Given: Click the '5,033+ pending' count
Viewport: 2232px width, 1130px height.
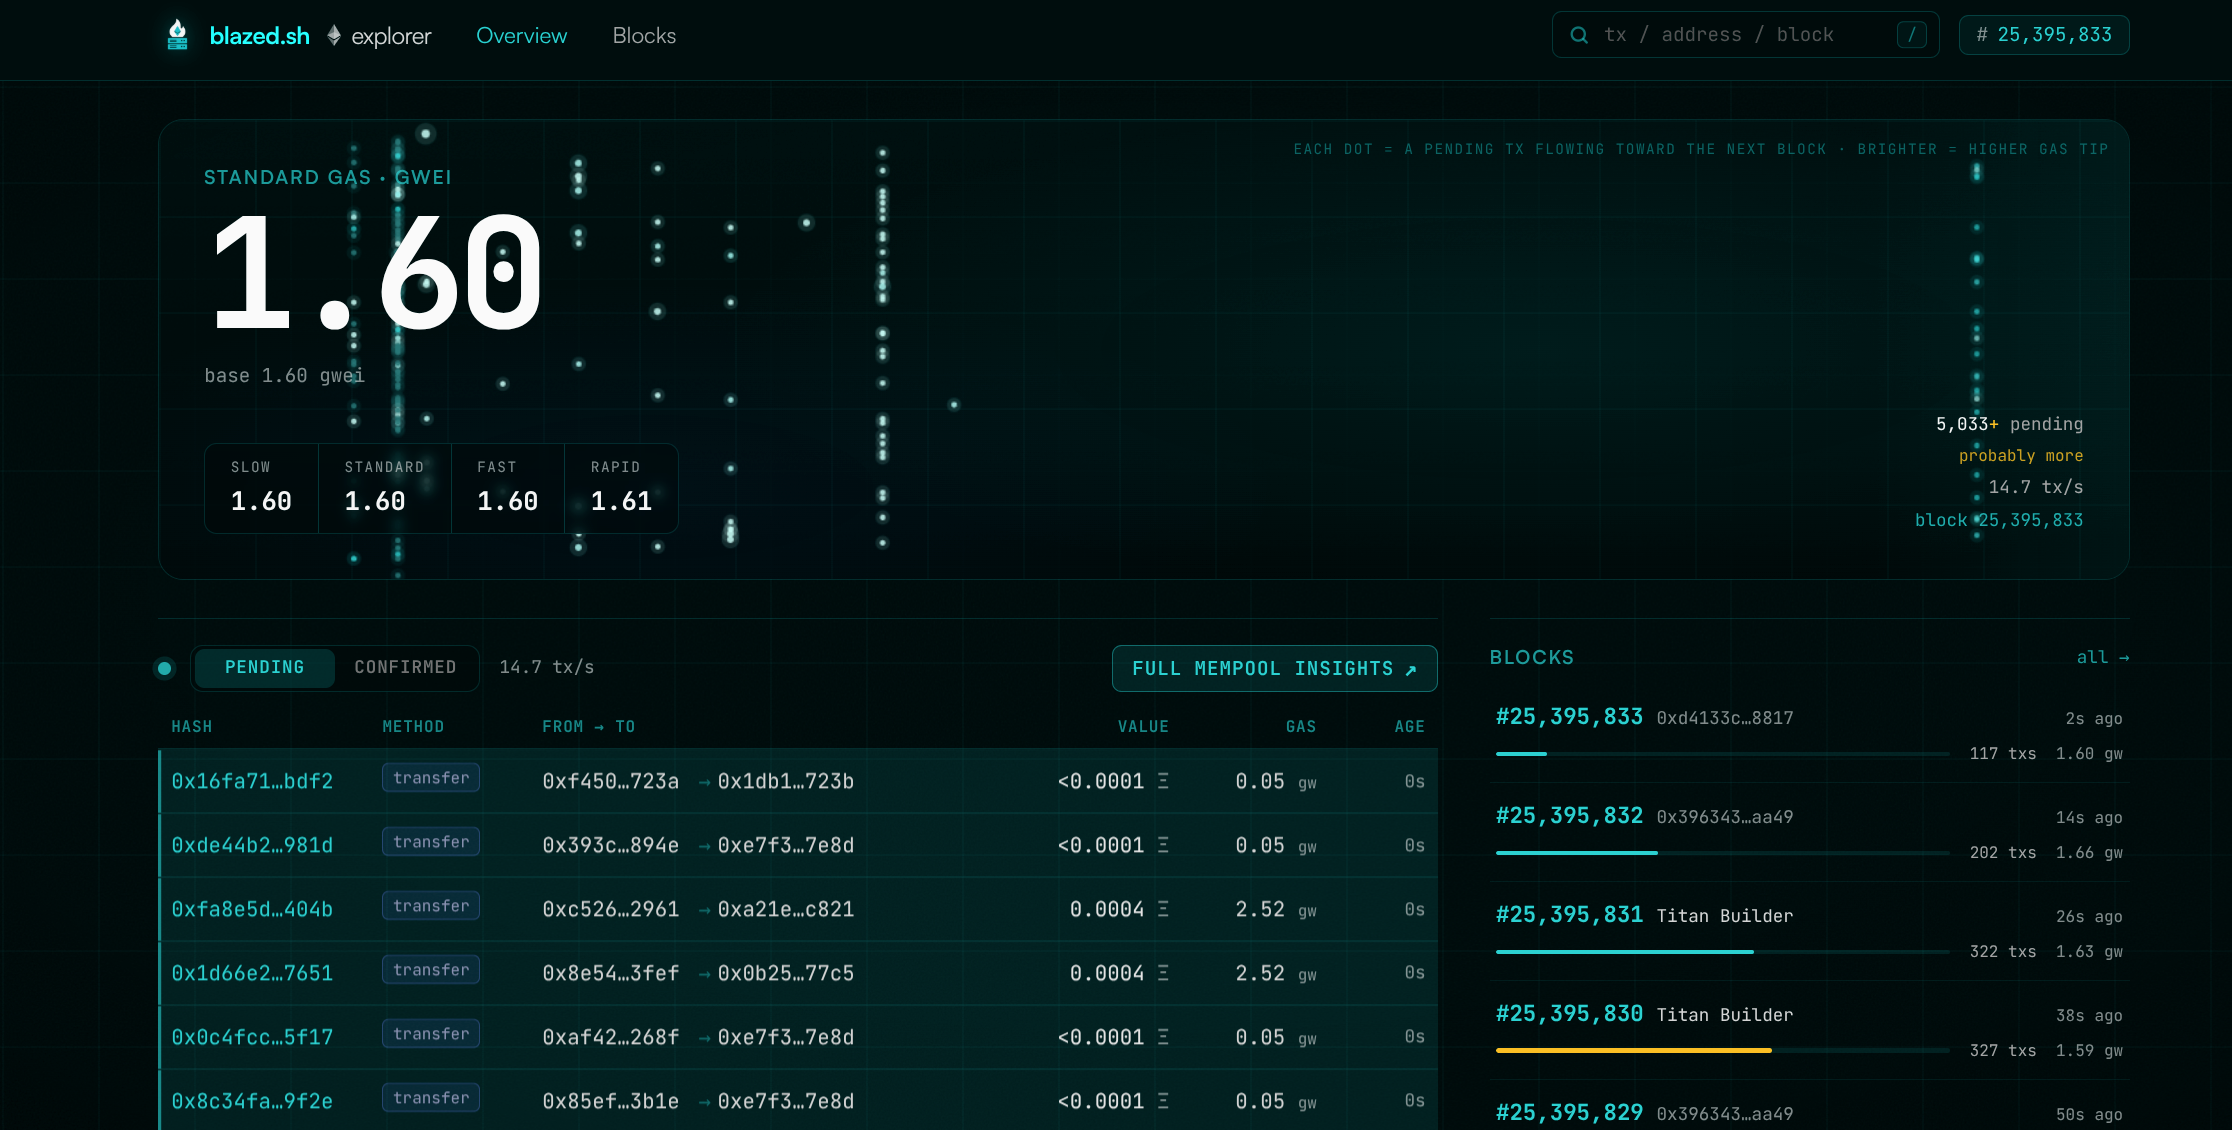Looking at the screenshot, I should (2009, 424).
